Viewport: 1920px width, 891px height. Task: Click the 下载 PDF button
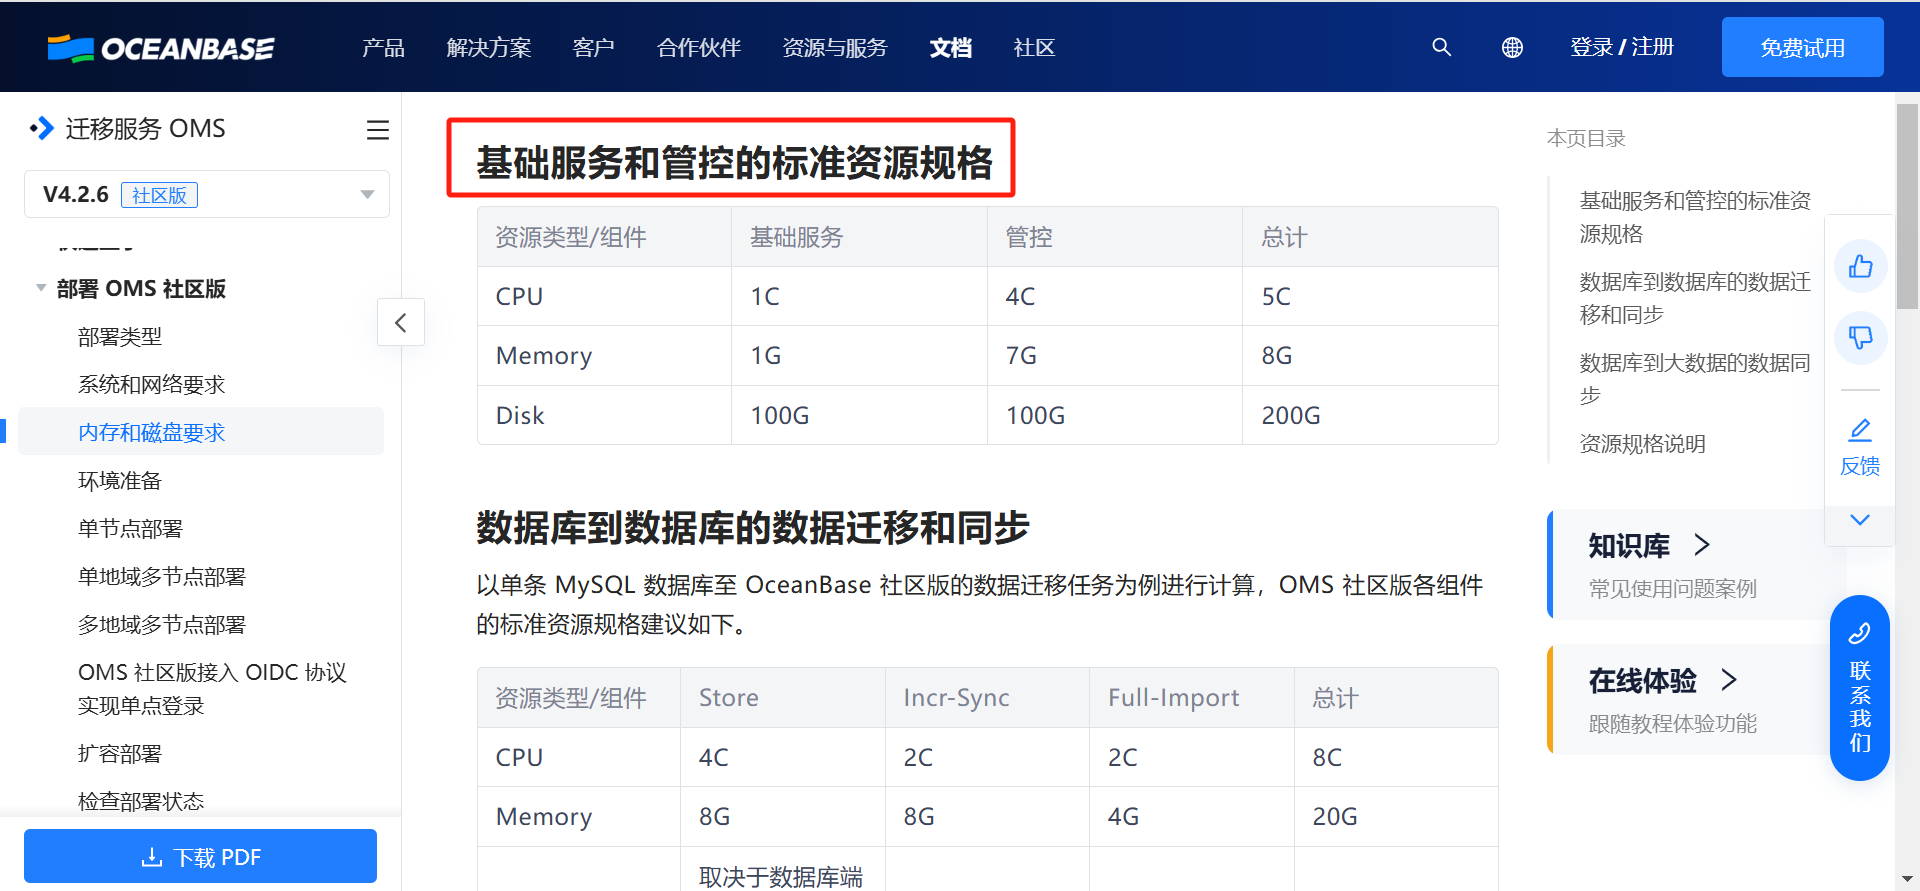[200, 857]
